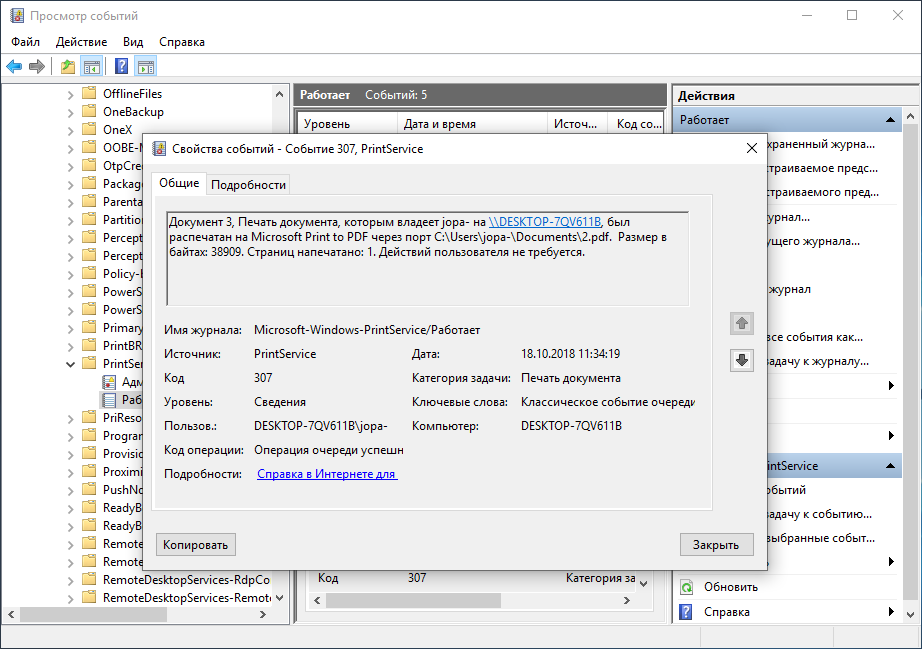This screenshot has width=922, height=649.
Task: Select RemoteDesktopServices-RdpCo tree item
Action: point(186,580)
